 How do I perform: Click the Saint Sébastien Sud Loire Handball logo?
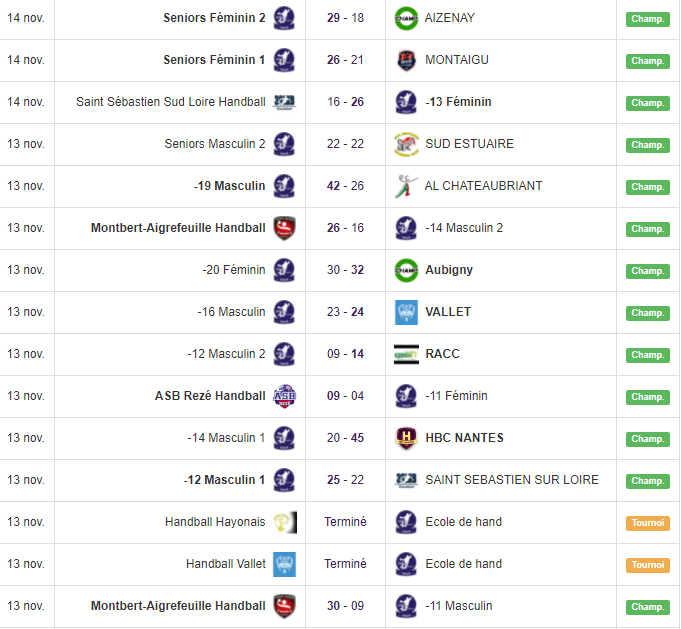(x=284, y=102)
